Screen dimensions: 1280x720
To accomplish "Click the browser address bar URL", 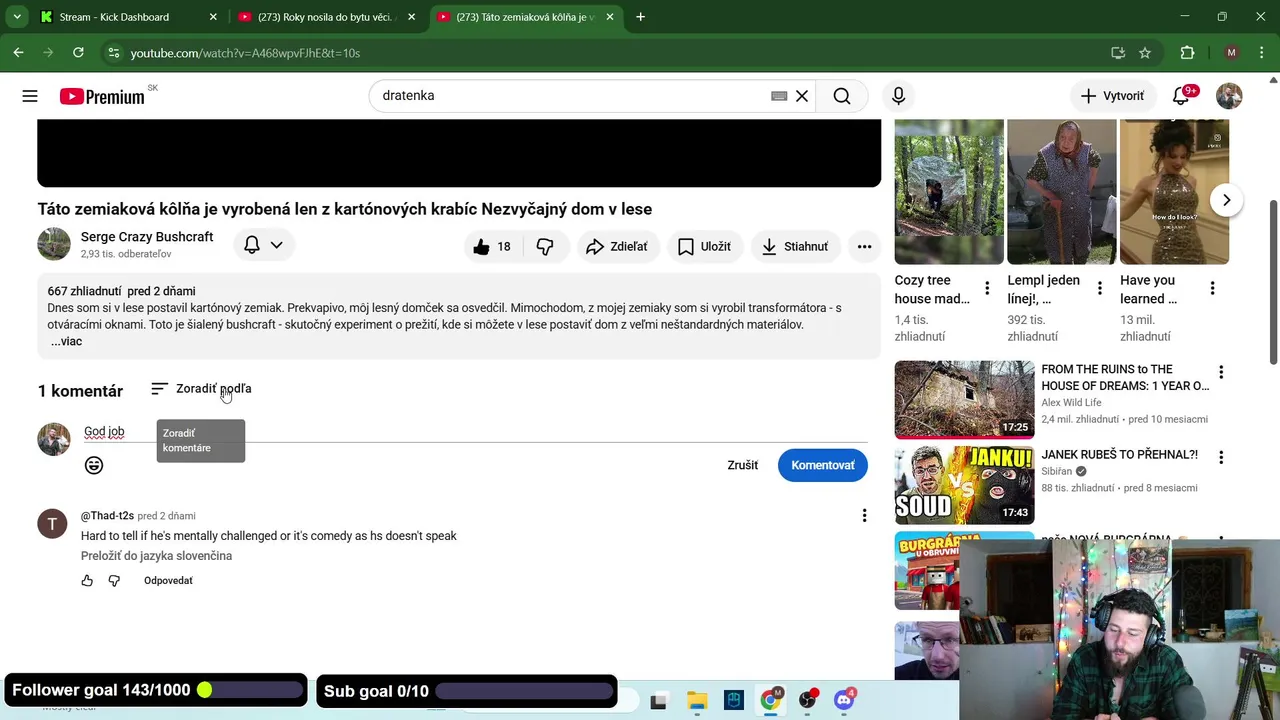I will coord(244,53).
